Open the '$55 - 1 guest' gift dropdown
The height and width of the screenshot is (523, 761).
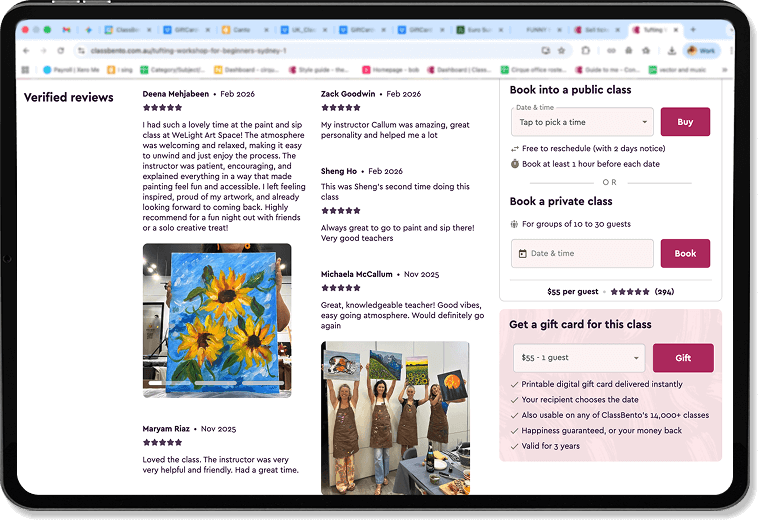click(x=579, y=358)
